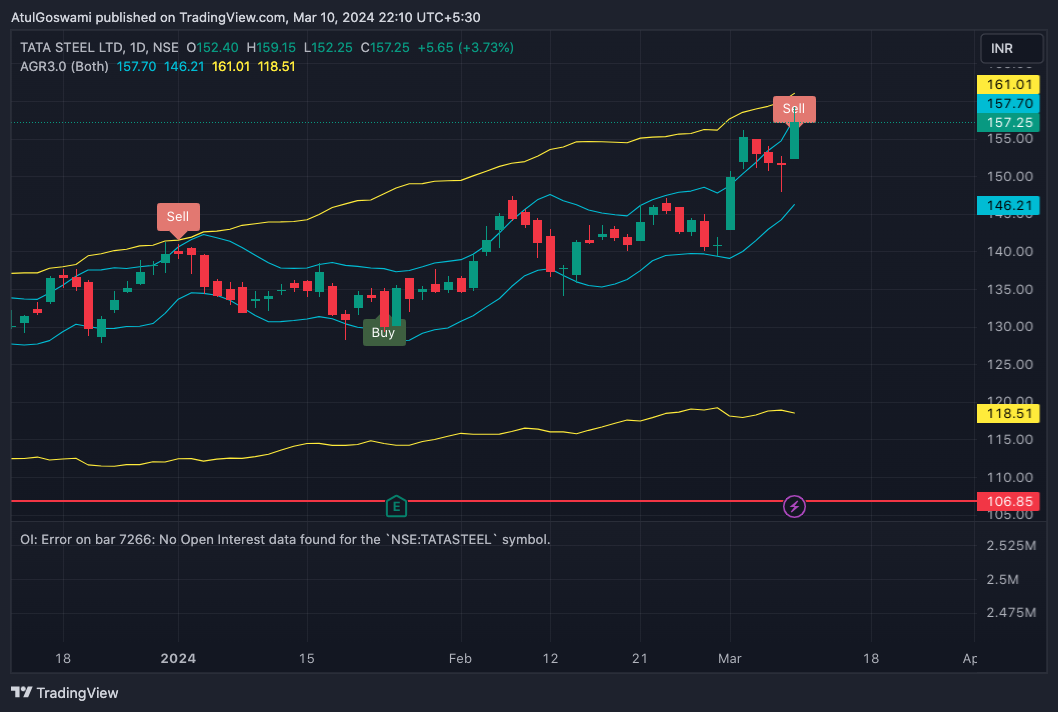
Task: Click the AGR legend value 118.51
Action: [276, 66]
